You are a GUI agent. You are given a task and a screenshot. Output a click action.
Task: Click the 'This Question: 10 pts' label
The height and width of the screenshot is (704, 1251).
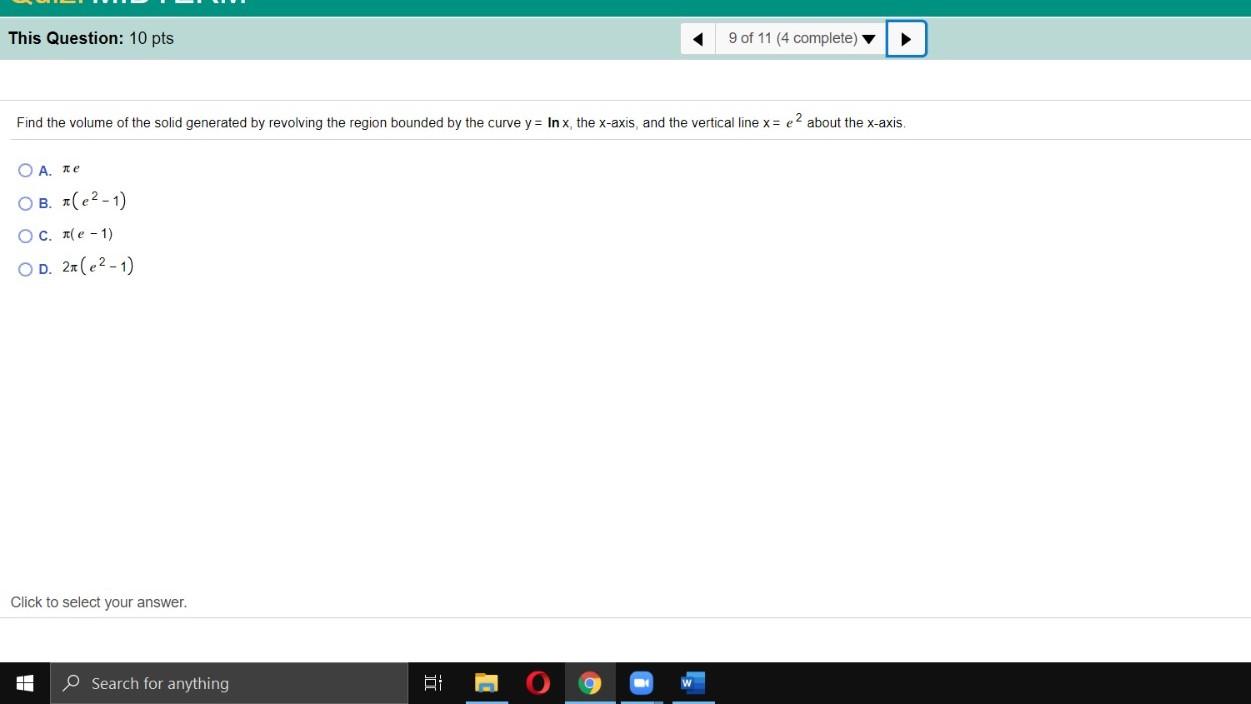point(90,38)
